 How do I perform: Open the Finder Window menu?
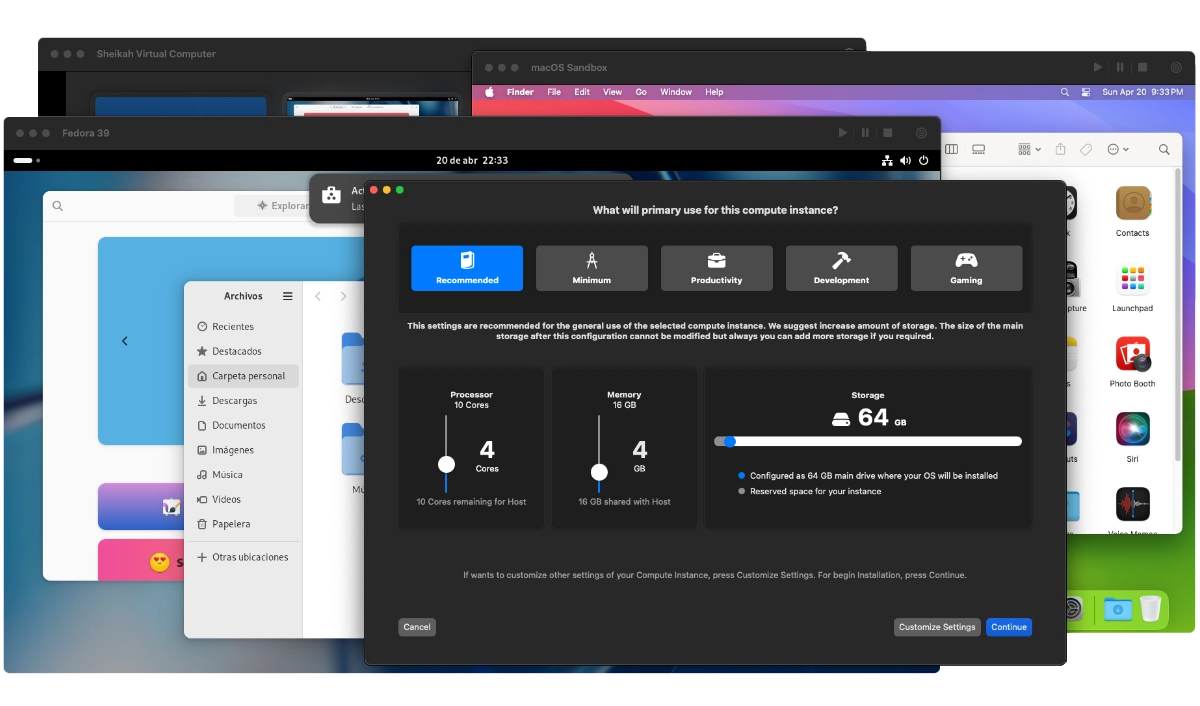point(676,92)
